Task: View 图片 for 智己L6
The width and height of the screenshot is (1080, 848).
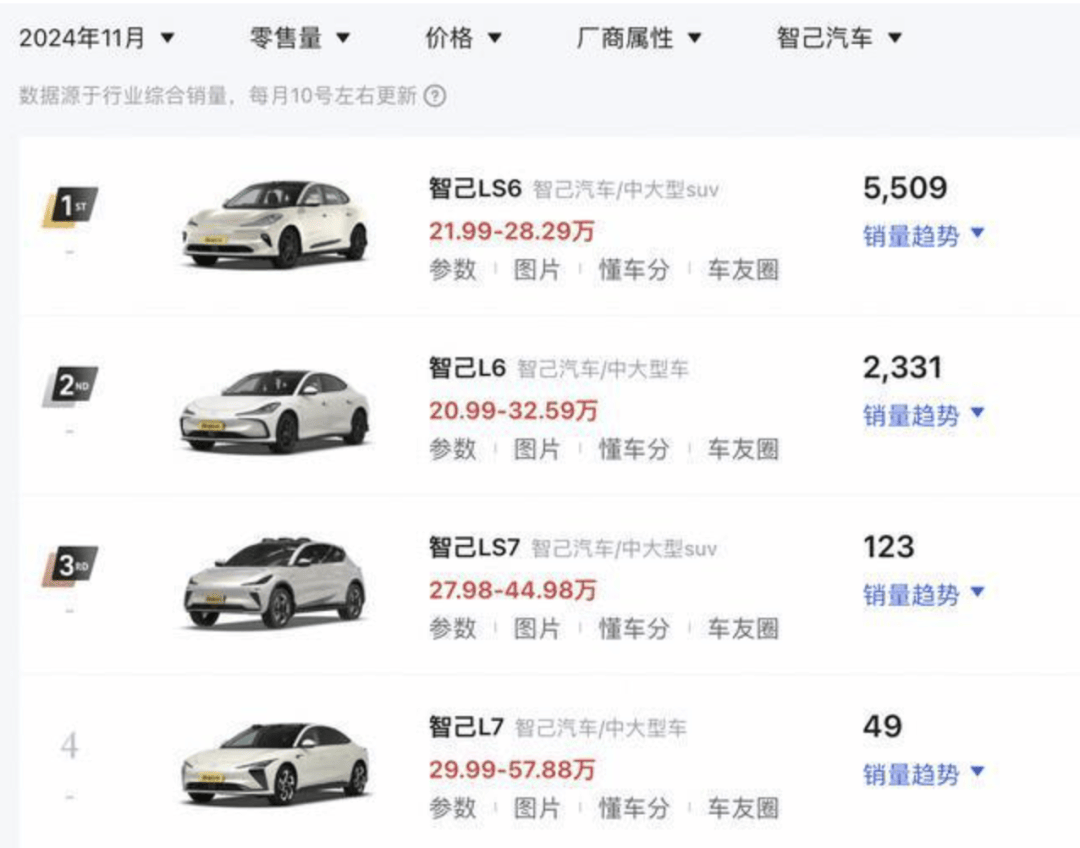Action: 537,449
